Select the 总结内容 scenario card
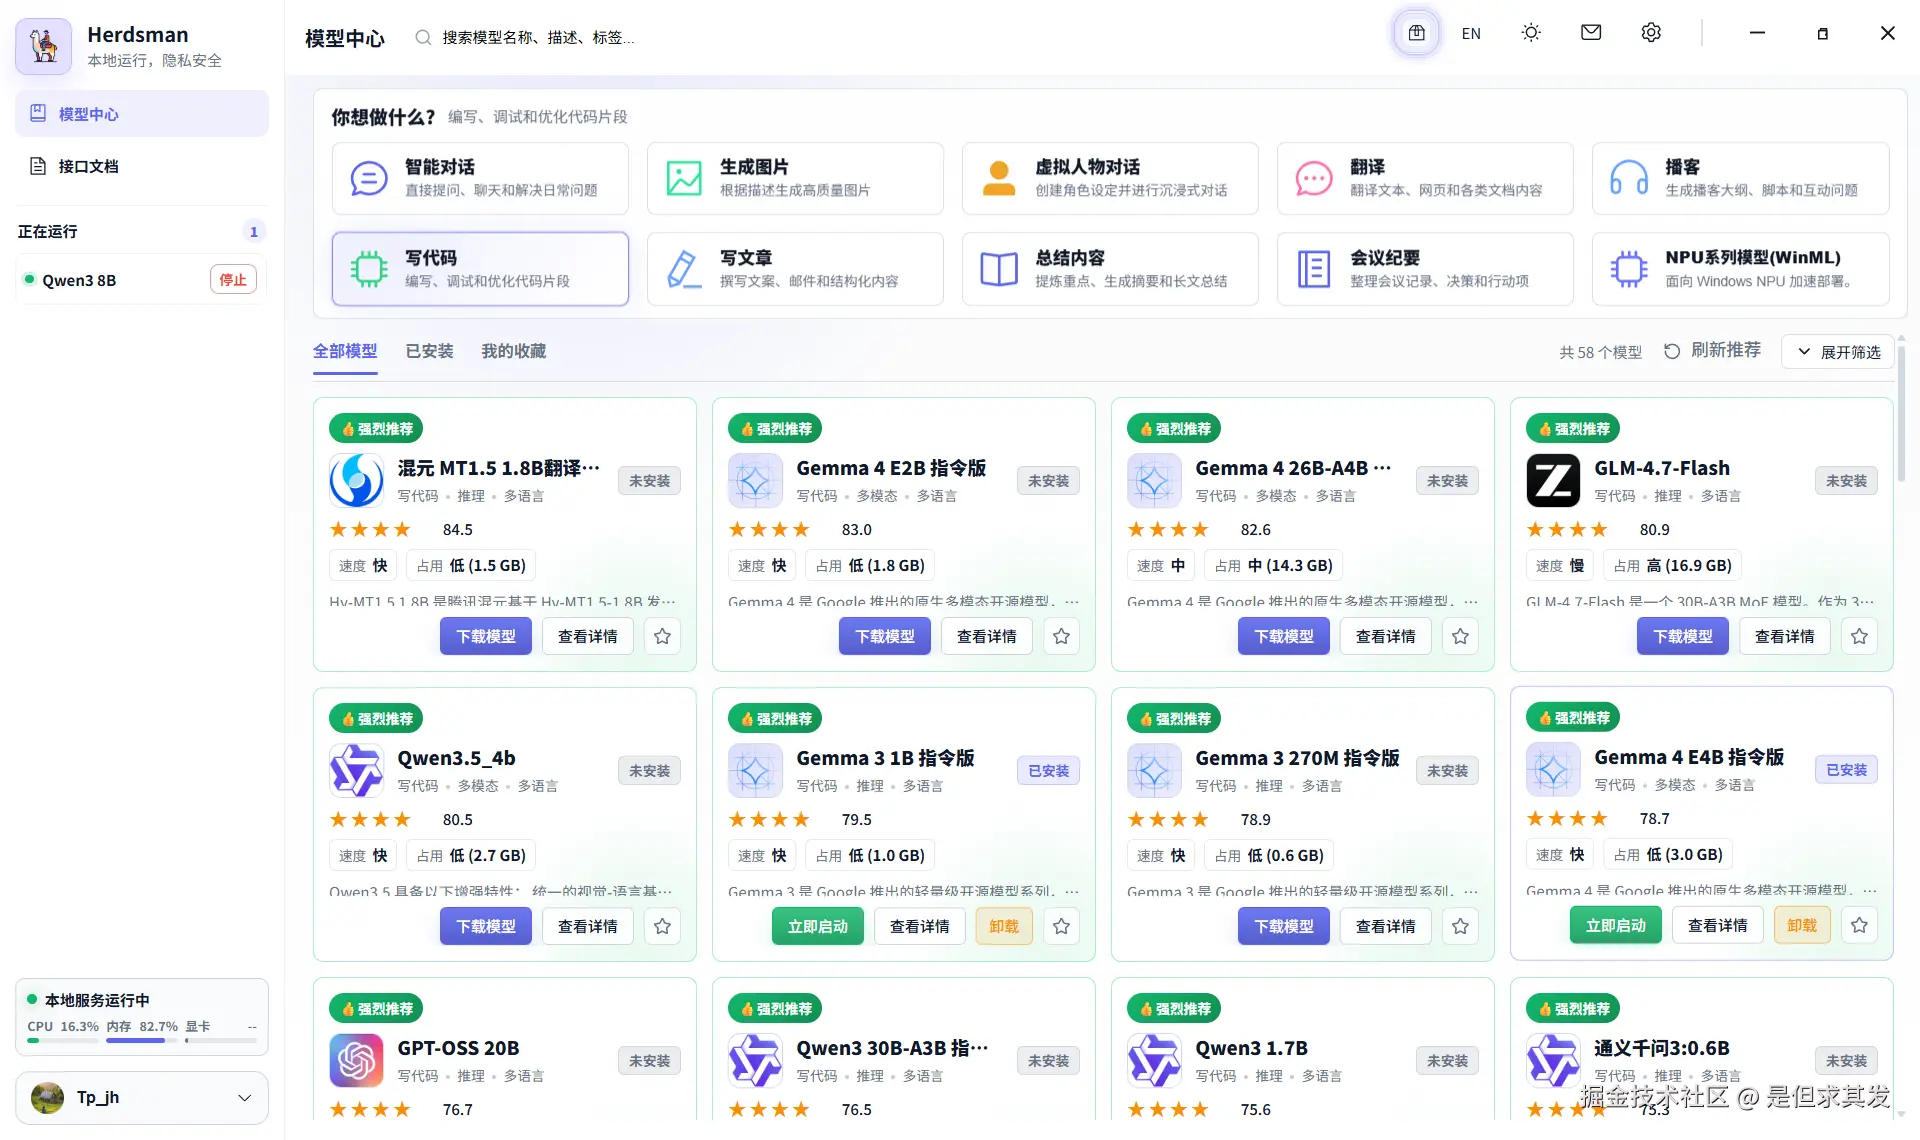This screenshot has width=1920, height=1140. [x=1110, y=269]
